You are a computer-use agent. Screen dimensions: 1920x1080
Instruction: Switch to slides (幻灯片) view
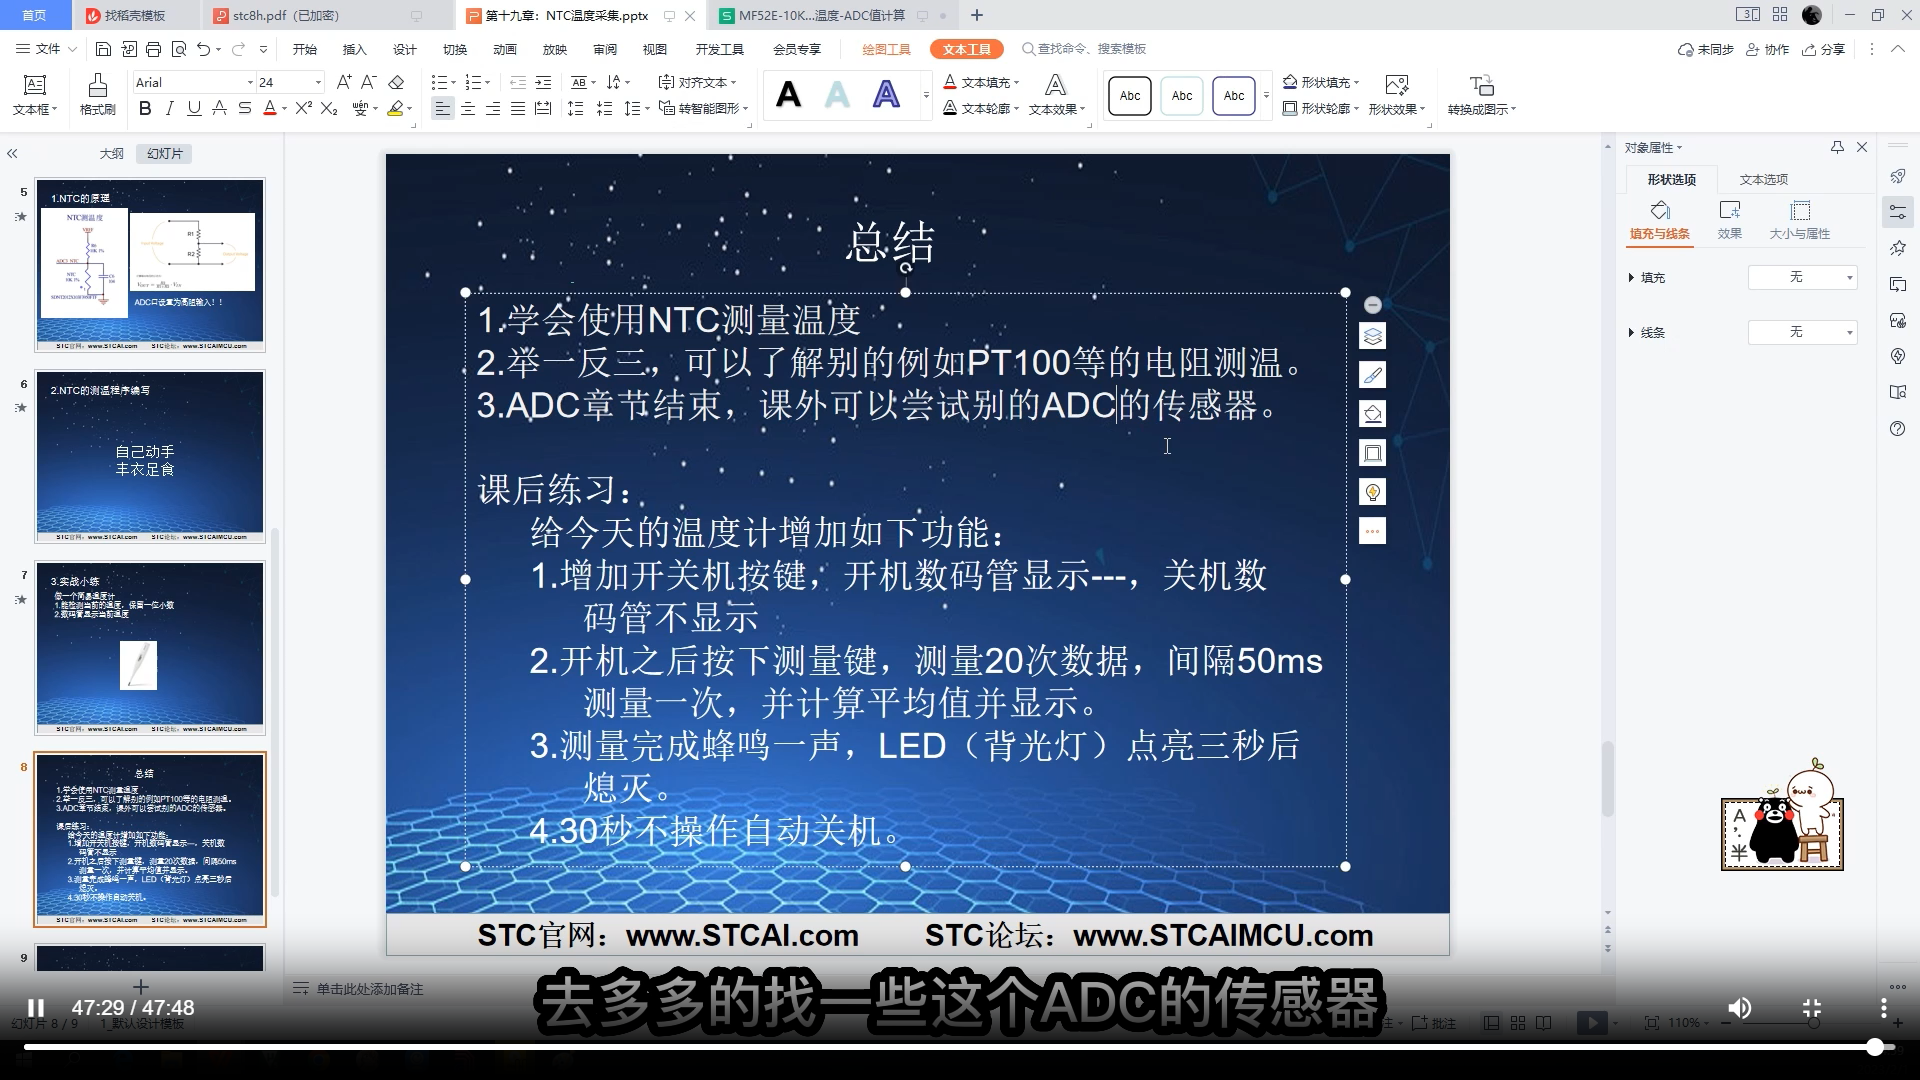[x=164, y=153]
